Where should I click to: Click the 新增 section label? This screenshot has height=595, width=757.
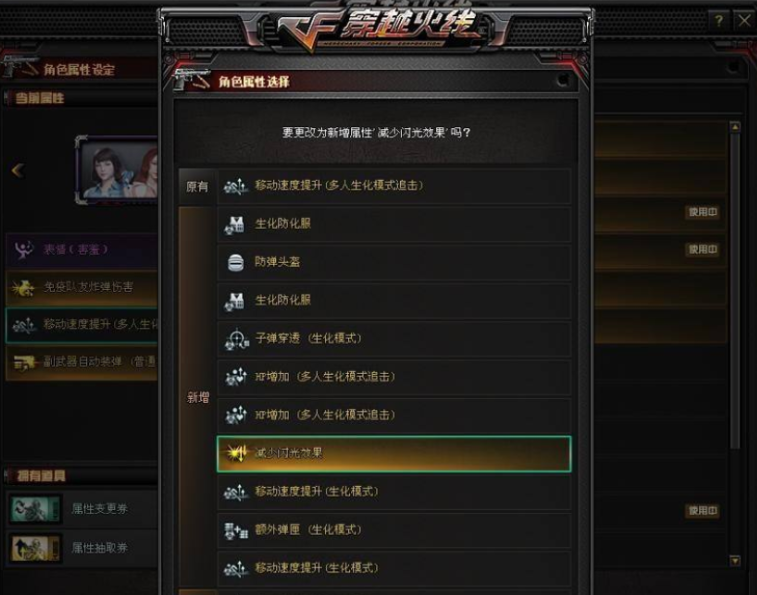click(x=198, y=397)
